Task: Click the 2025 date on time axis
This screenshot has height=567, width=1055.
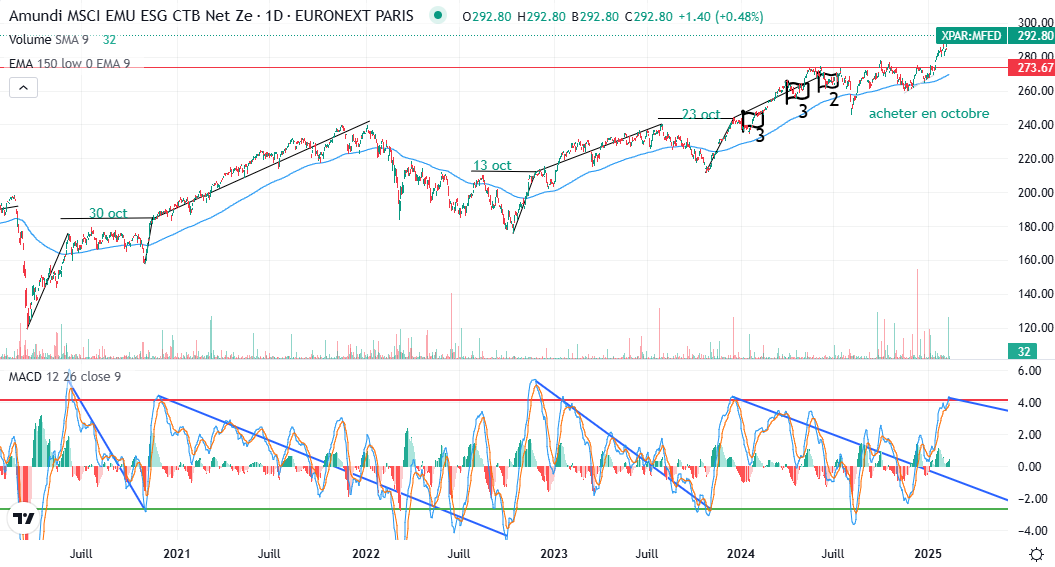Action: tap(929, 554)
